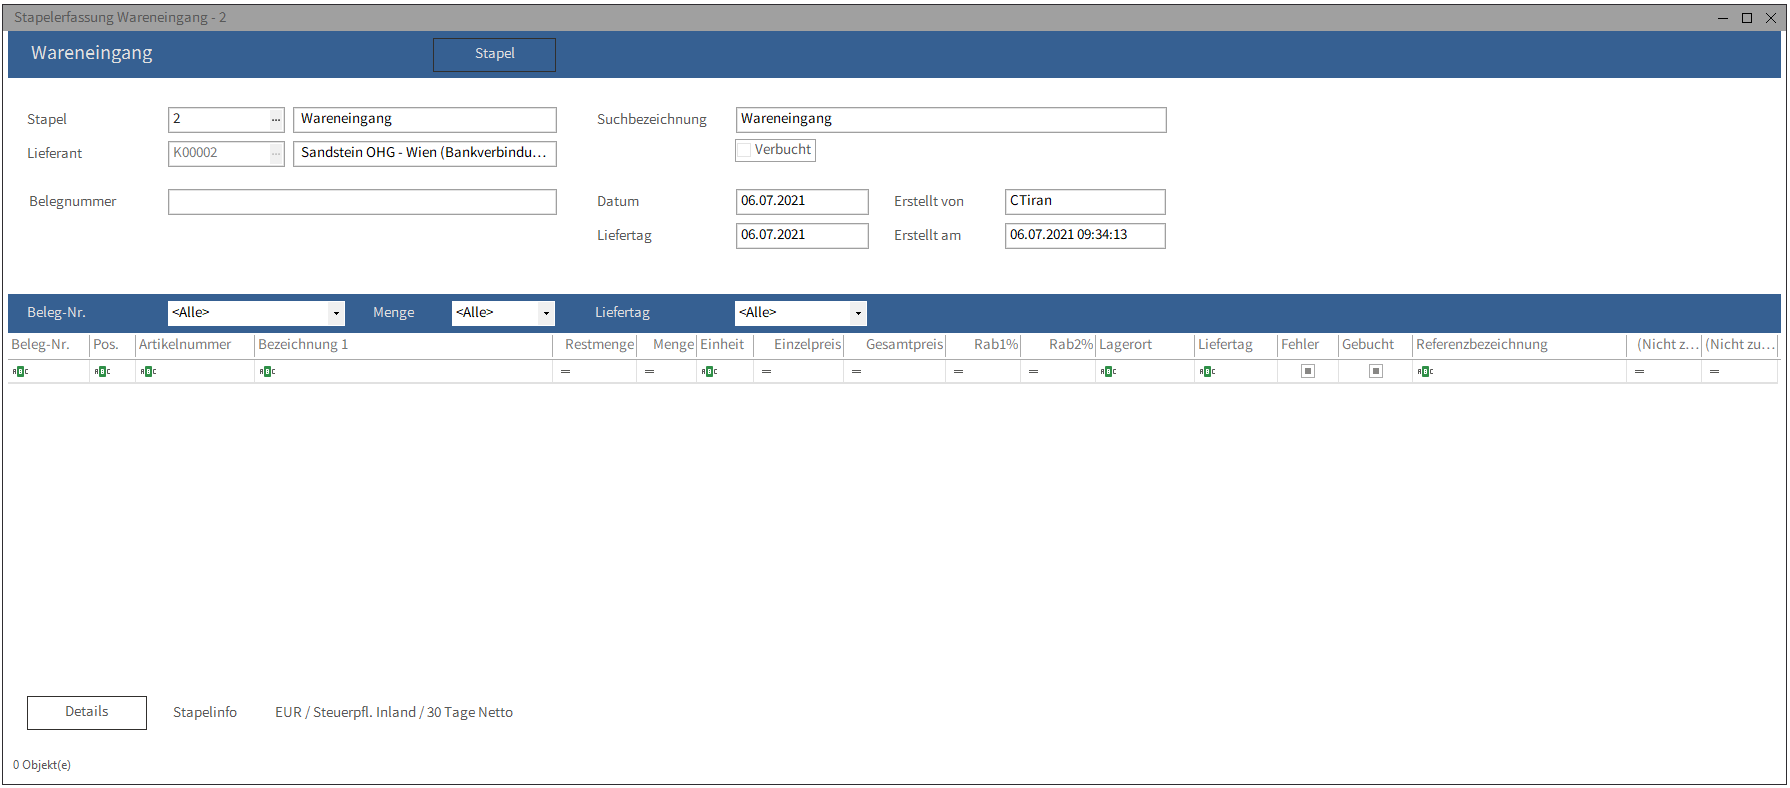Image resolution: width=1790 pixels, height=788 pixels.
Task: Open the Stapel lookup ellipsis button
Action: 276,119
